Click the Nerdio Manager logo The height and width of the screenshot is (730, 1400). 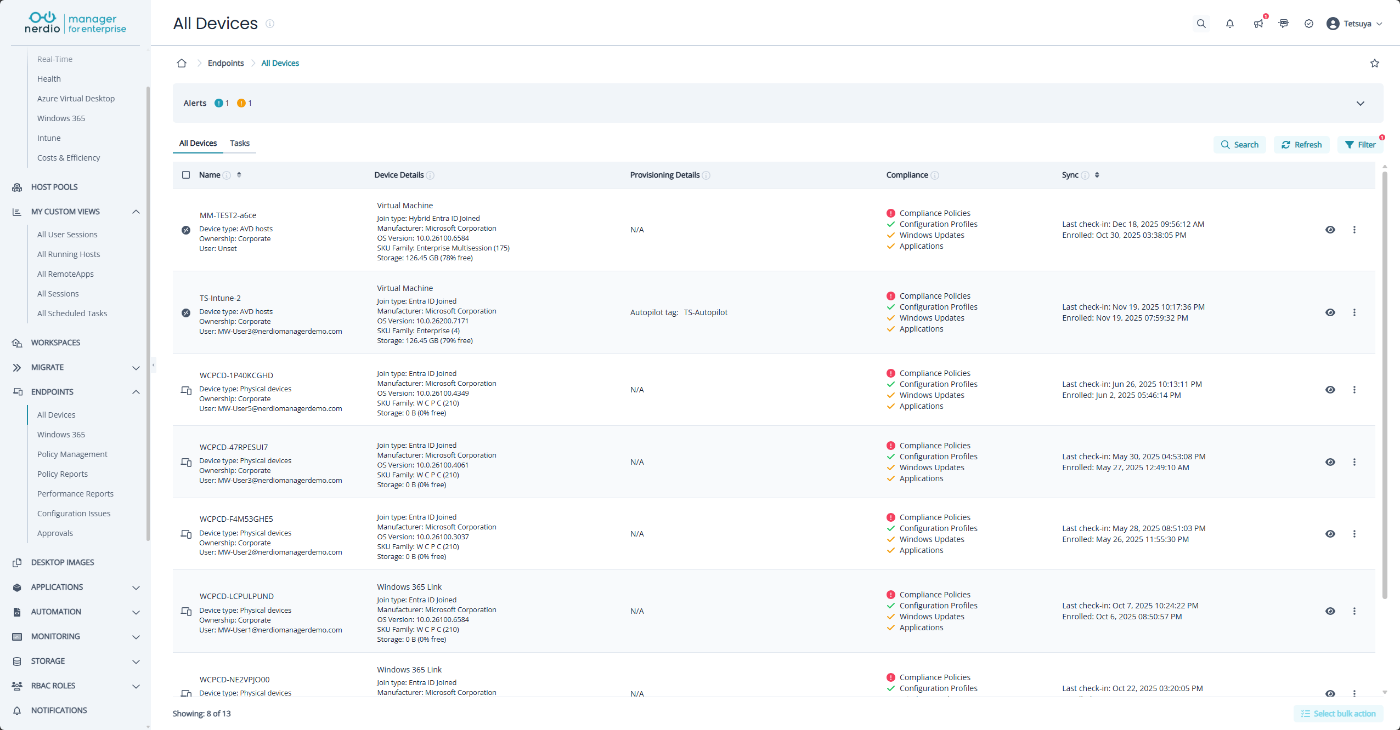[76, 23]
